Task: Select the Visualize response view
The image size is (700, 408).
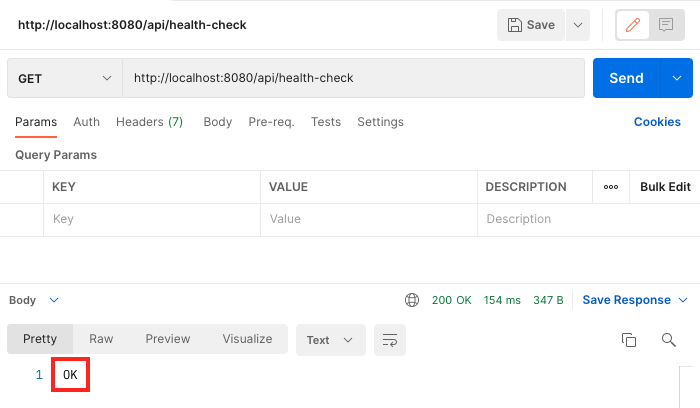Action: [x=247, y=339]
